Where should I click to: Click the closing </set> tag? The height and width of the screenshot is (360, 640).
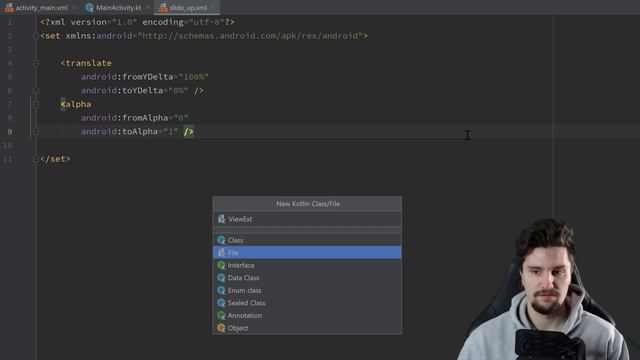(x=55, y=159)
